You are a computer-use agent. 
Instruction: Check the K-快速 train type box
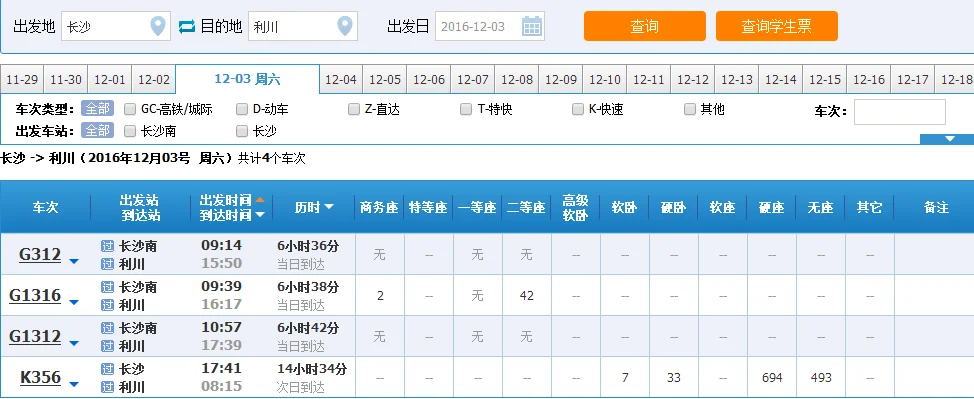[578, 109]
